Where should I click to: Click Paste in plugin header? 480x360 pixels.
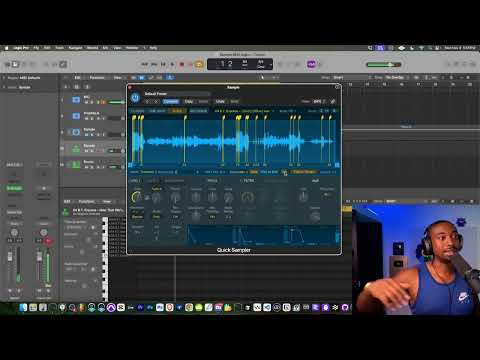tap(203, 101)
